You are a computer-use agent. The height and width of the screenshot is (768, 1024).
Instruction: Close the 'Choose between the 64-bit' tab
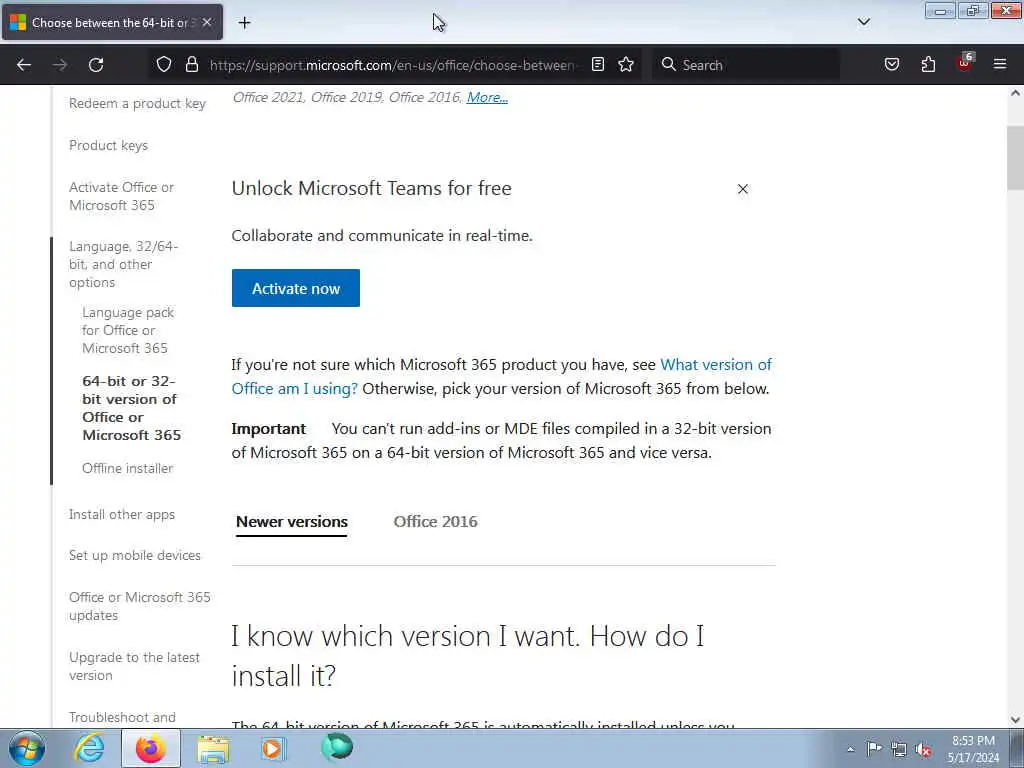click(207, 22)
